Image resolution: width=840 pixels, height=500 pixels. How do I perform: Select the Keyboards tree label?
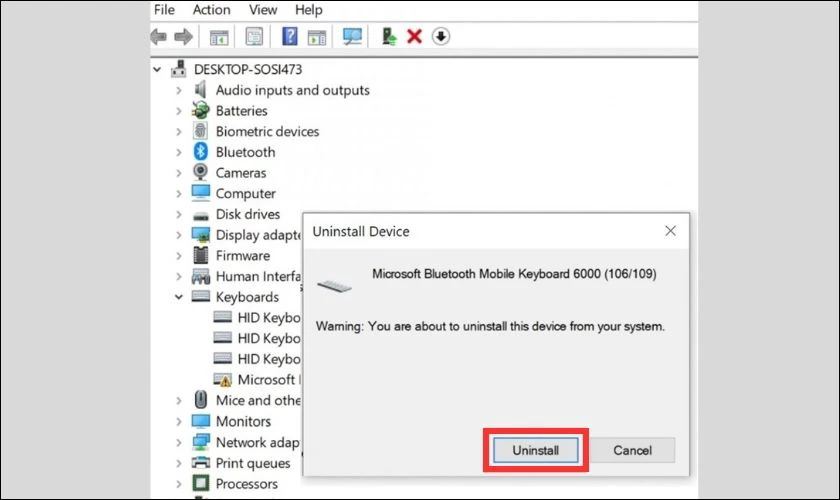(247, 297)
